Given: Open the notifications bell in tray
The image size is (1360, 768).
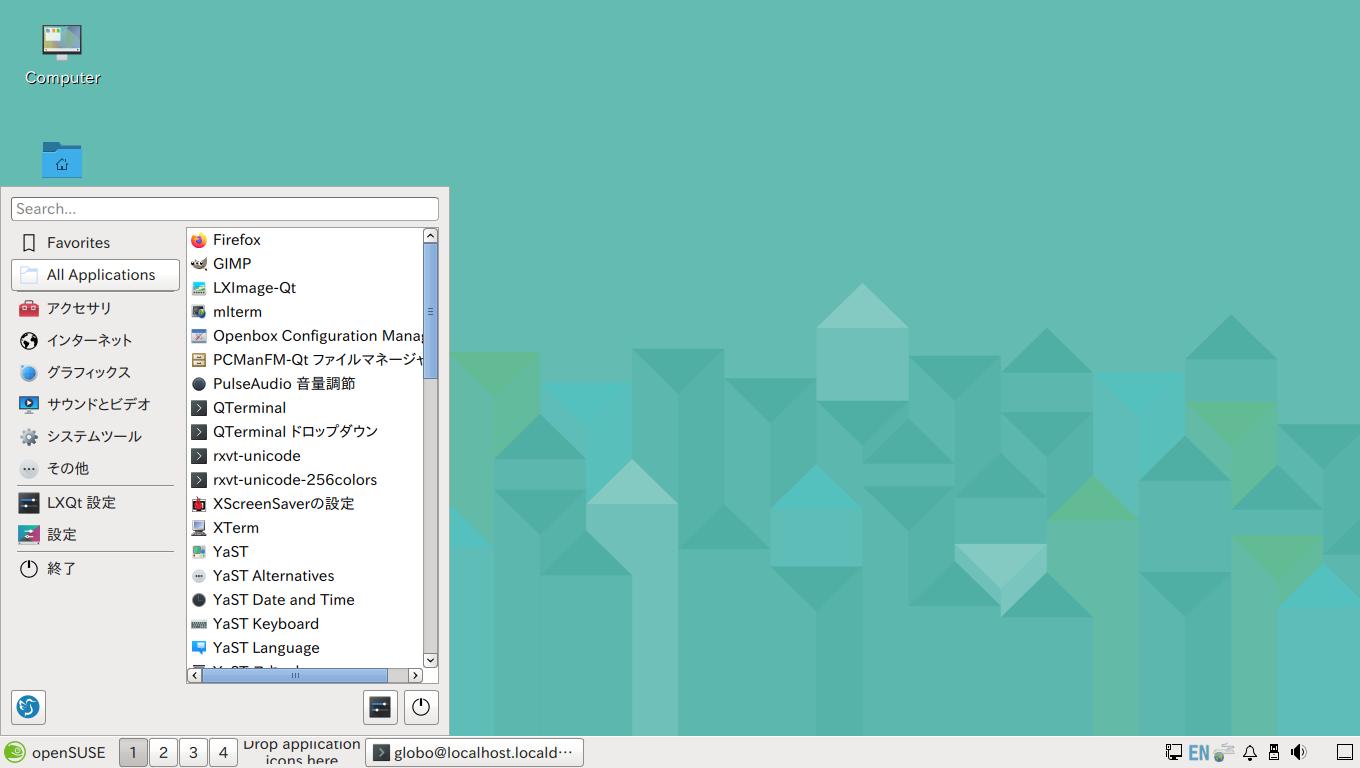Looking at the screenshot, I should click(1249, 752).
